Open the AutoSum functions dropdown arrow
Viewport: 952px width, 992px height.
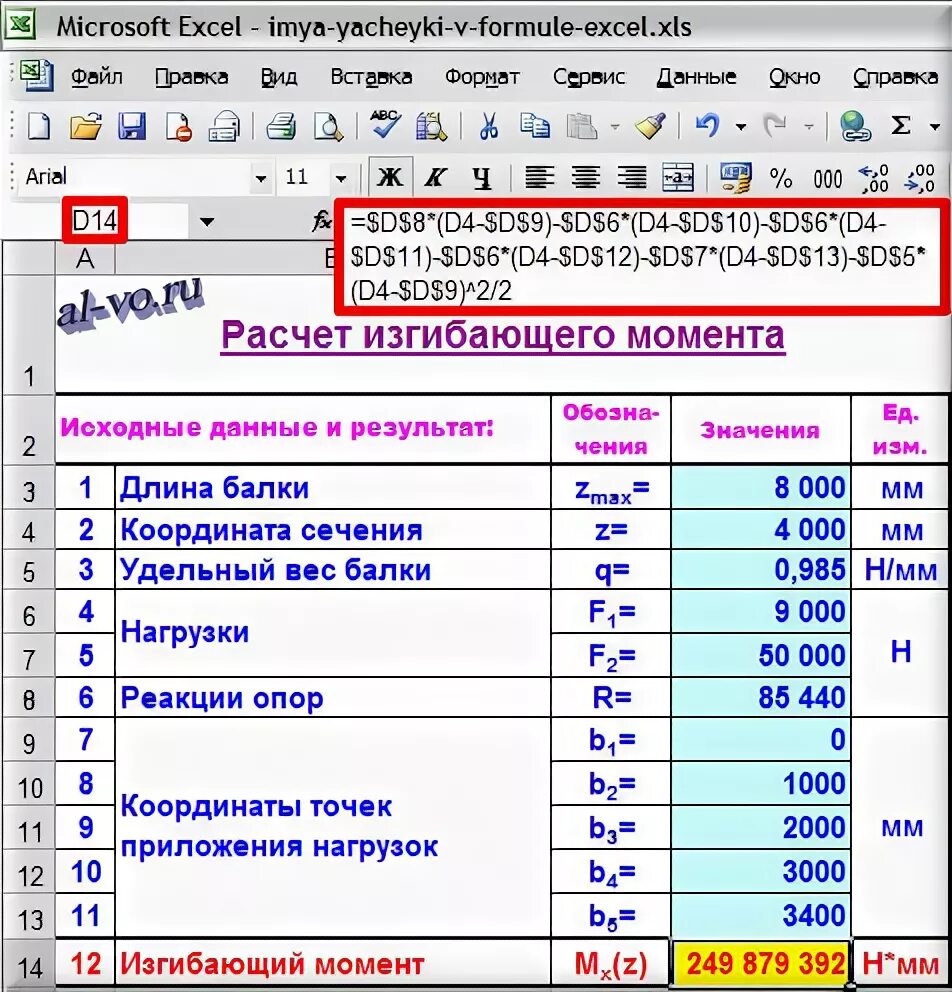(935, 127)
